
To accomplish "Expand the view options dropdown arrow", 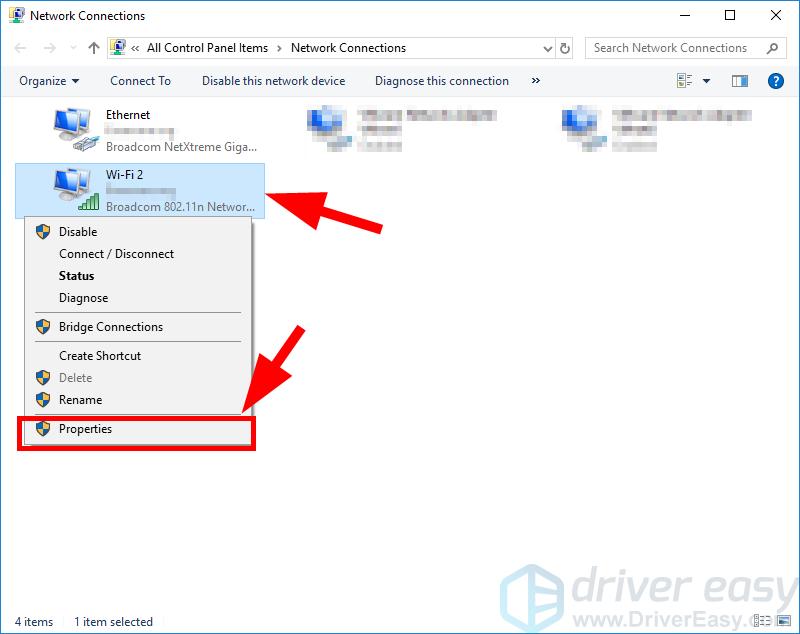I will 707,81.
